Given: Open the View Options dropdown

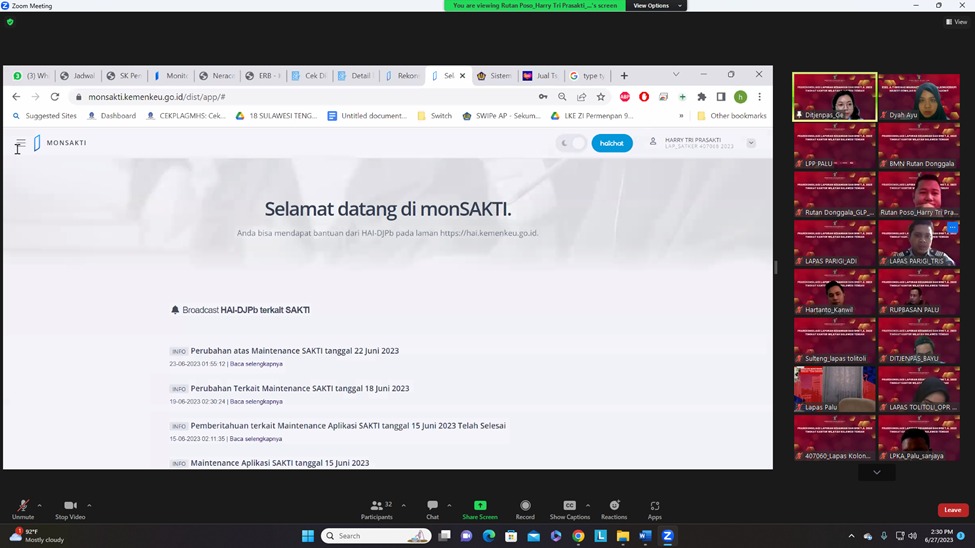Looking at the screenshot, I should pos(655,6).
